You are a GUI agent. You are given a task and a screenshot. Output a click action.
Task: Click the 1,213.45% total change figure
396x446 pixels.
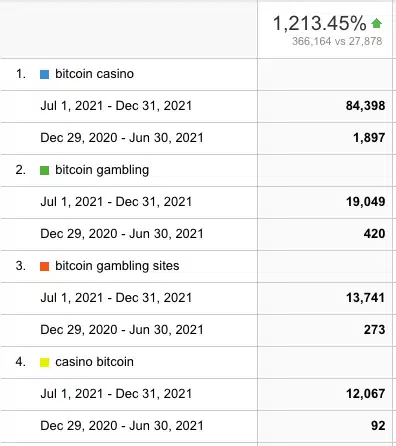tap(319, 23)
